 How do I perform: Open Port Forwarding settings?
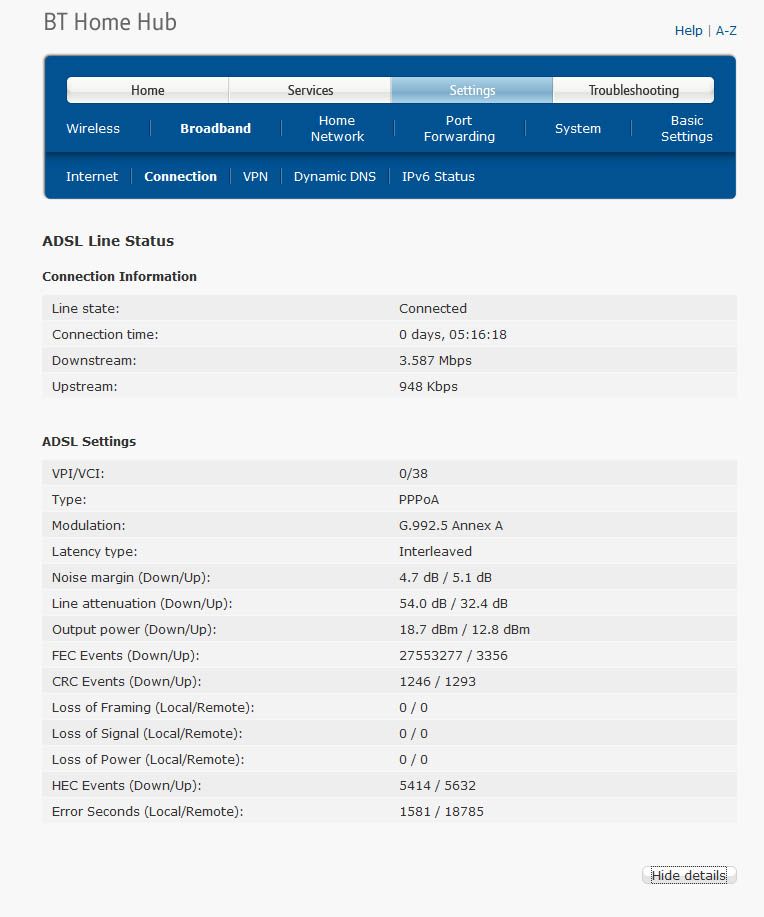tap(459, 129)
